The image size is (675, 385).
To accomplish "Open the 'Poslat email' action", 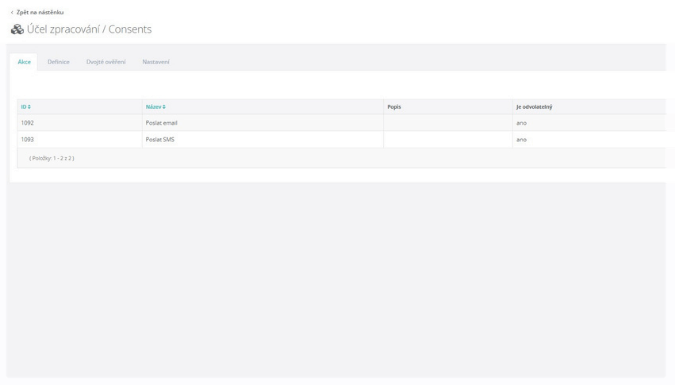I will (161, 123).
